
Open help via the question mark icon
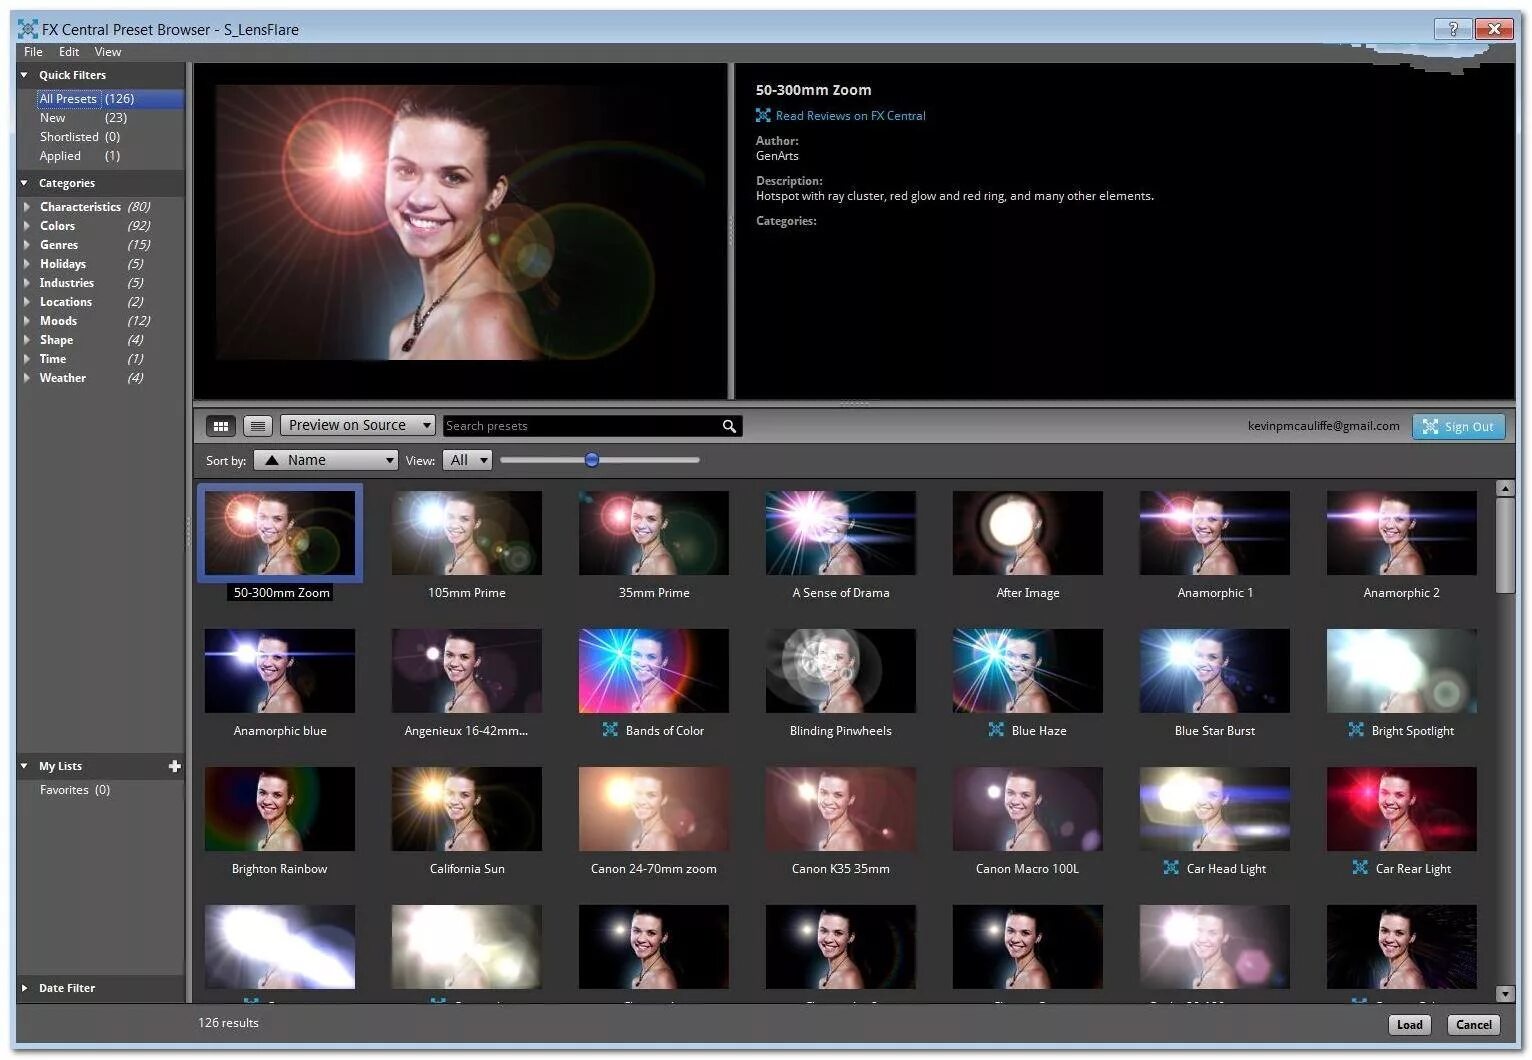[1452, 29]
